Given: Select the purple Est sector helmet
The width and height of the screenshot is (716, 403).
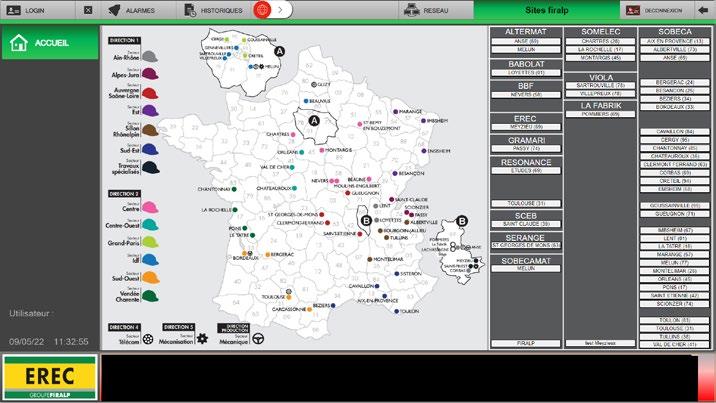Looking at the screenshot, I should (150, 110).
